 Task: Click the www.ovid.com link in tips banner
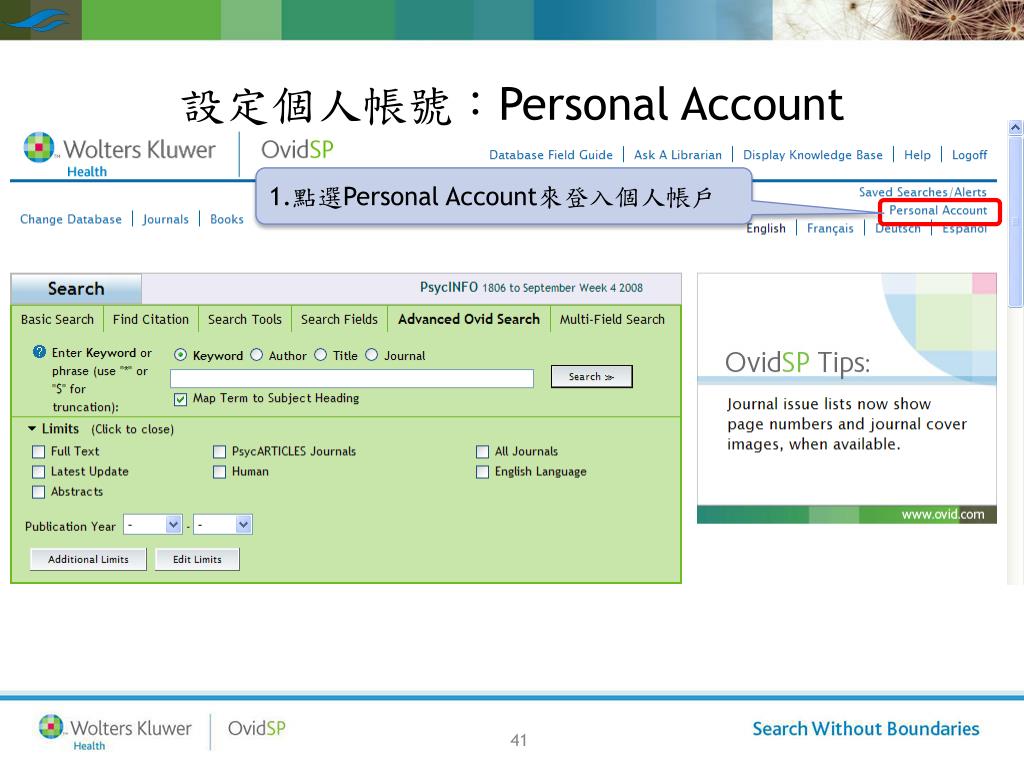tap(943, 515)
